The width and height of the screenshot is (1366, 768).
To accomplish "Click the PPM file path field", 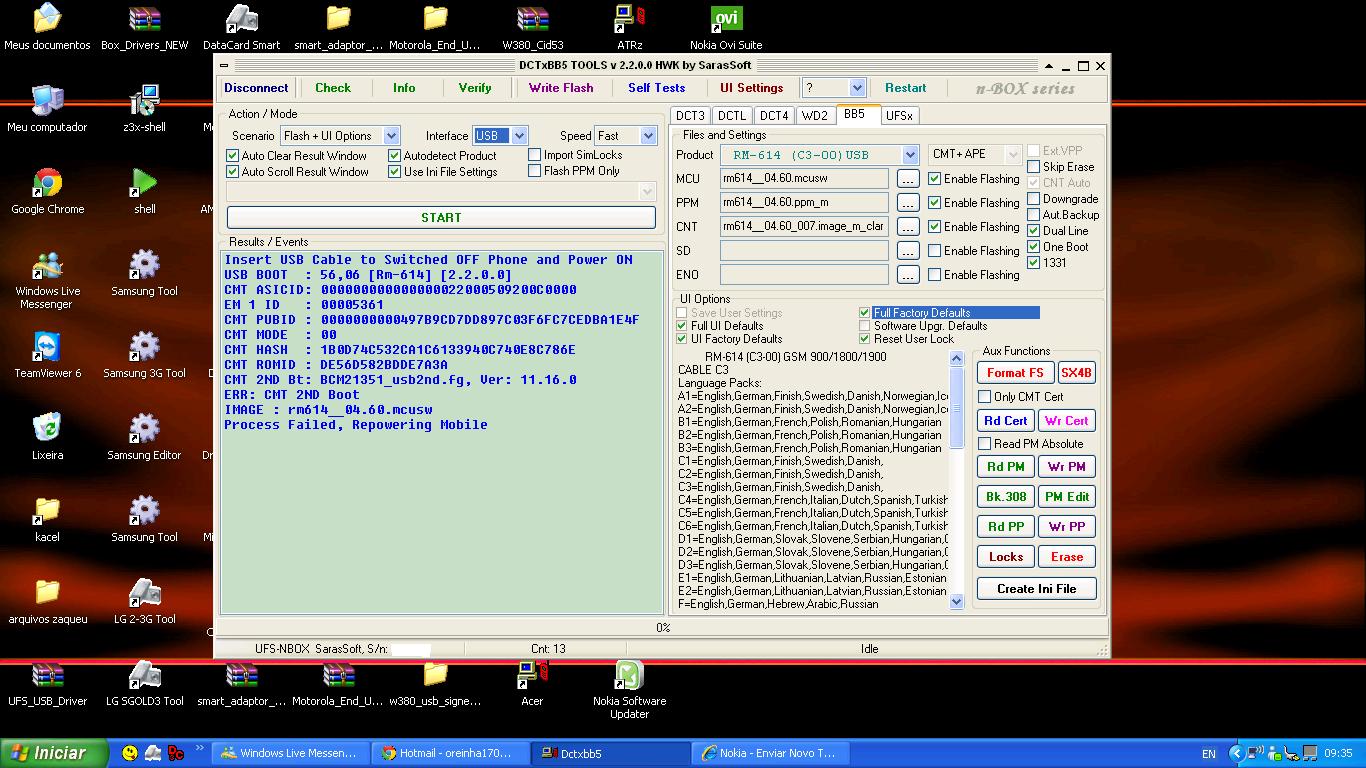I will click(804, 203).
